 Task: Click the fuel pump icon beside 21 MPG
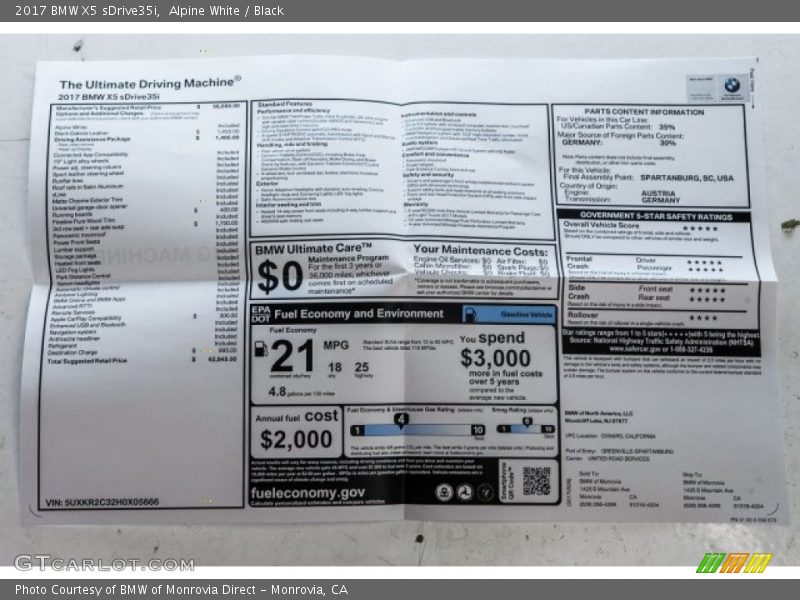[261, 348]
